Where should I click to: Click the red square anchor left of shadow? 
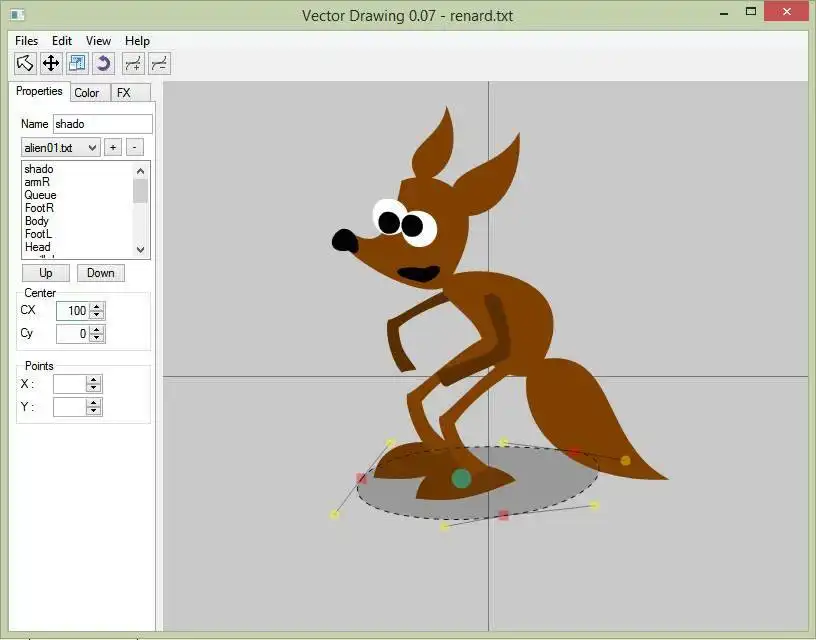pos(361,478)
